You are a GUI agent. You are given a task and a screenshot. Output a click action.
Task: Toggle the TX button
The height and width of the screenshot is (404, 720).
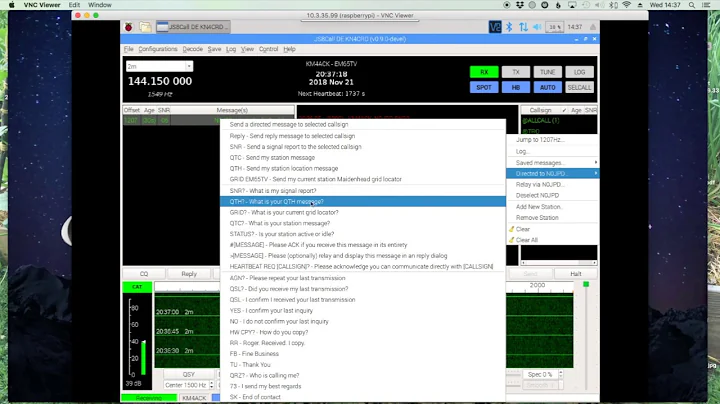[516, 72]
